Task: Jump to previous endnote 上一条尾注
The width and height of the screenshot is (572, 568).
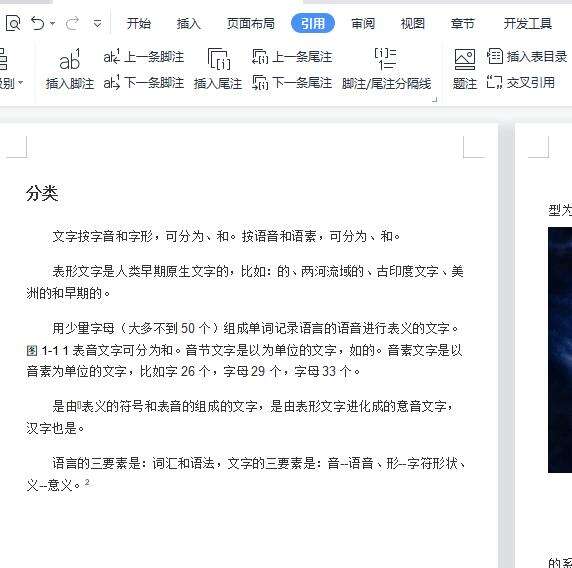Action: [292, 57]
